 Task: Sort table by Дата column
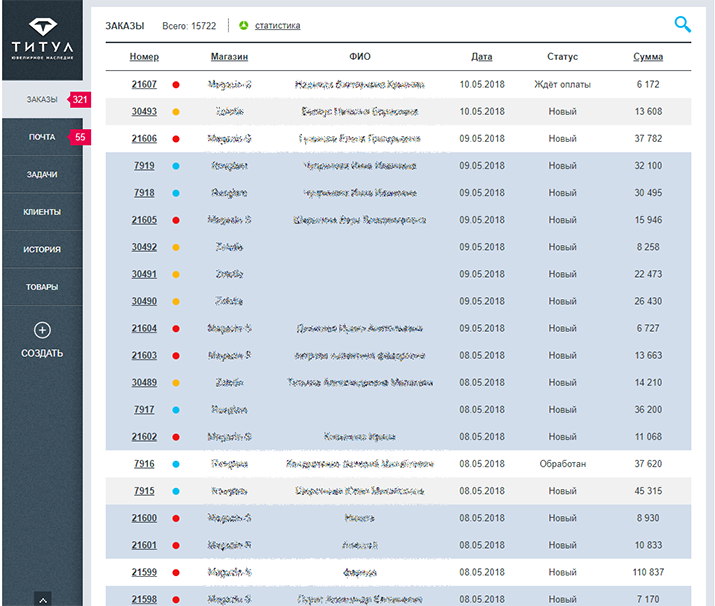tap(482, 57)
